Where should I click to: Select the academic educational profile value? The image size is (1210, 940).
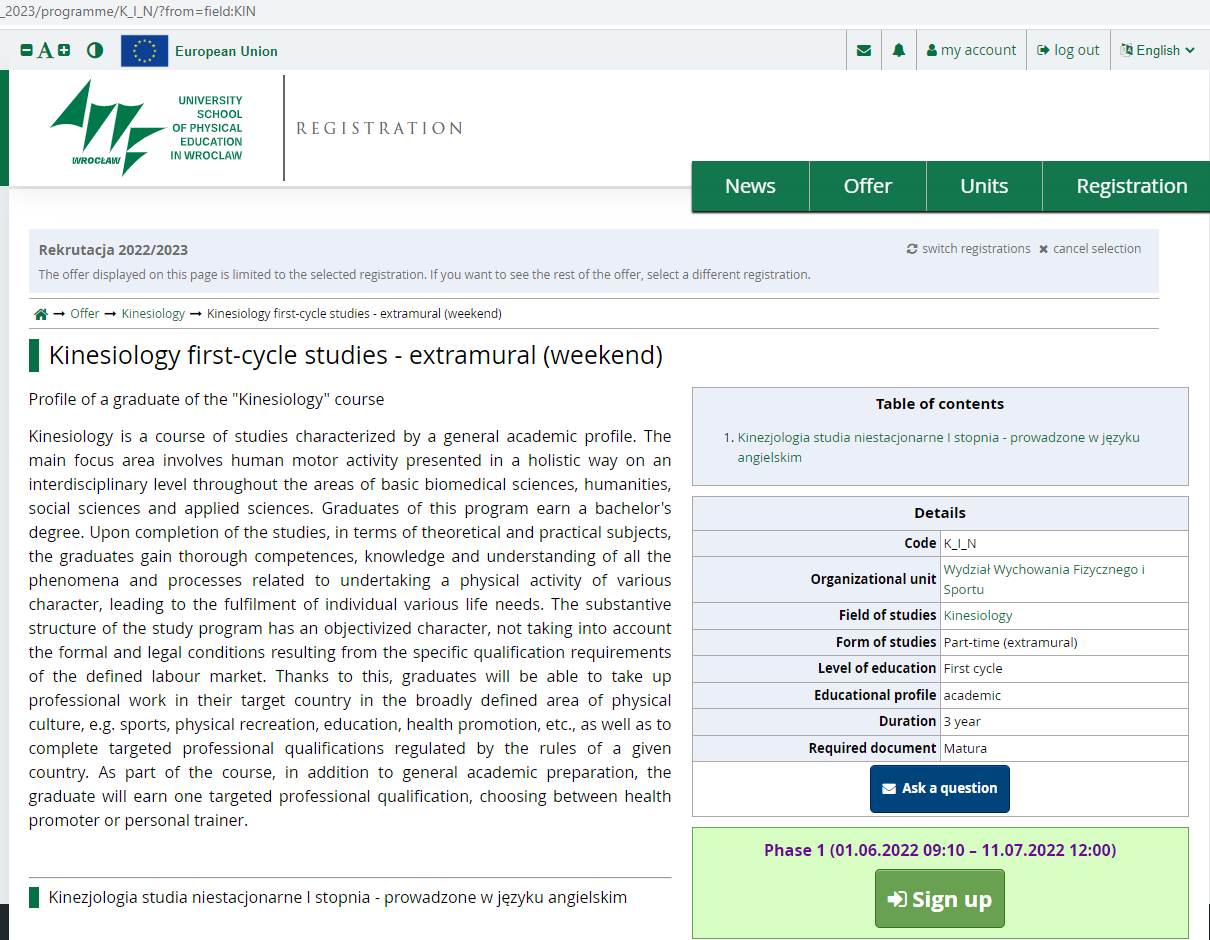[x=972, y=695]
